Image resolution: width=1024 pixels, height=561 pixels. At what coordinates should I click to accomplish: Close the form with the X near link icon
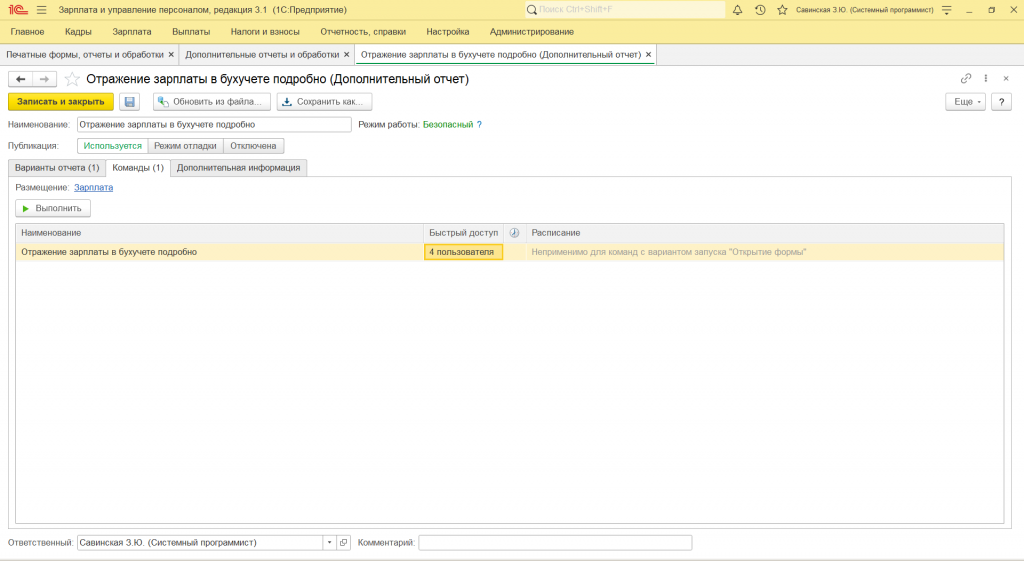(x=1006, y=78)
